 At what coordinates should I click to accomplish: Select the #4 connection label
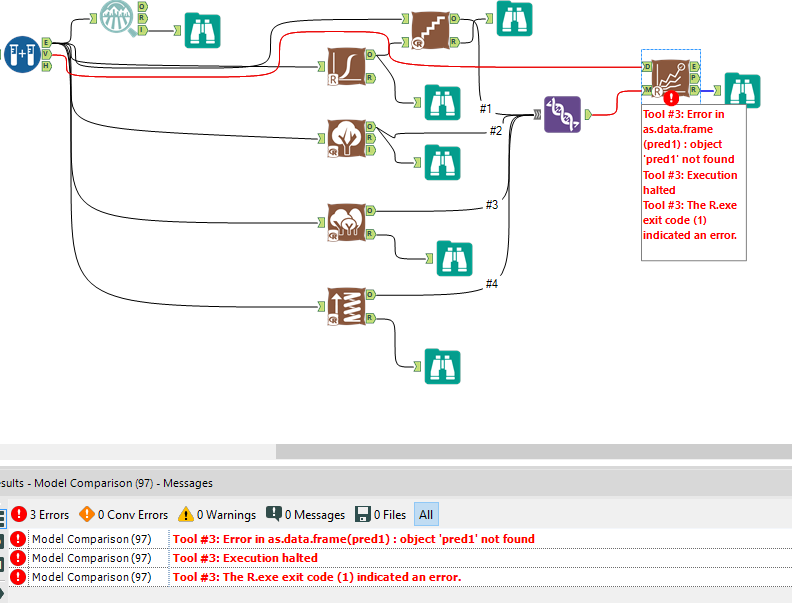tap(492, 284)
